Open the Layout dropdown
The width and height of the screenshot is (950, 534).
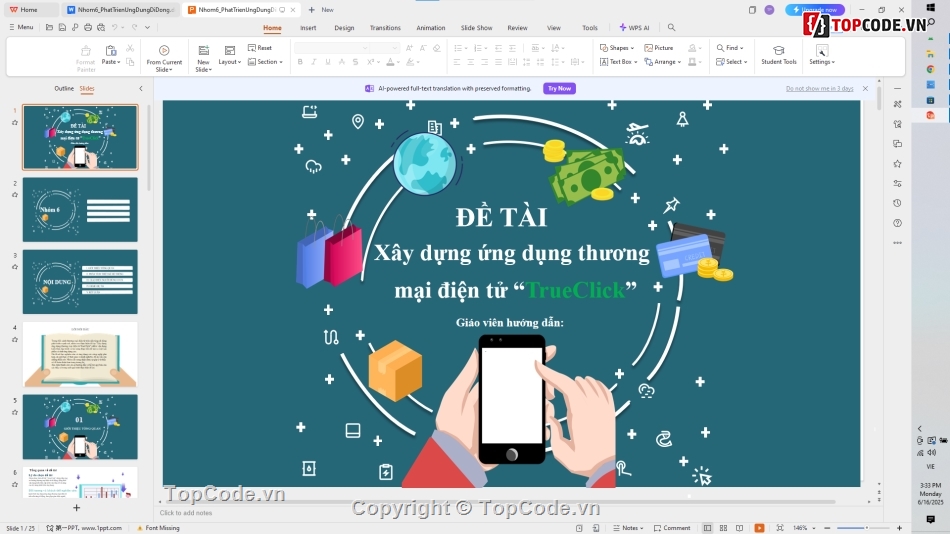point(230,55)
